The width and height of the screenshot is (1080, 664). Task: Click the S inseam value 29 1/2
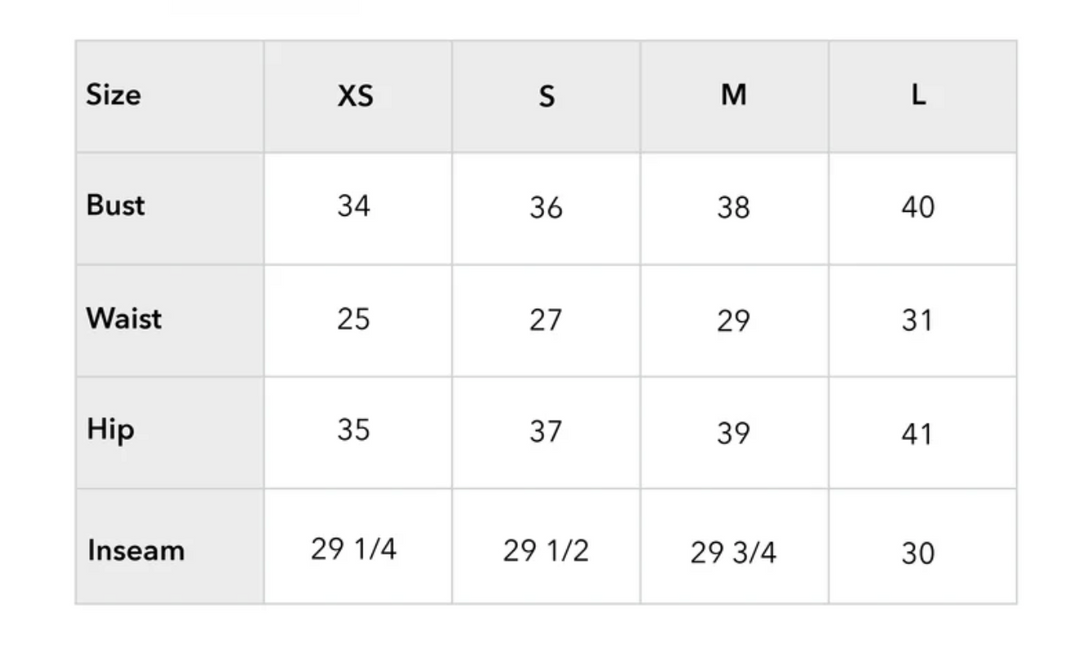click(546, 550)
